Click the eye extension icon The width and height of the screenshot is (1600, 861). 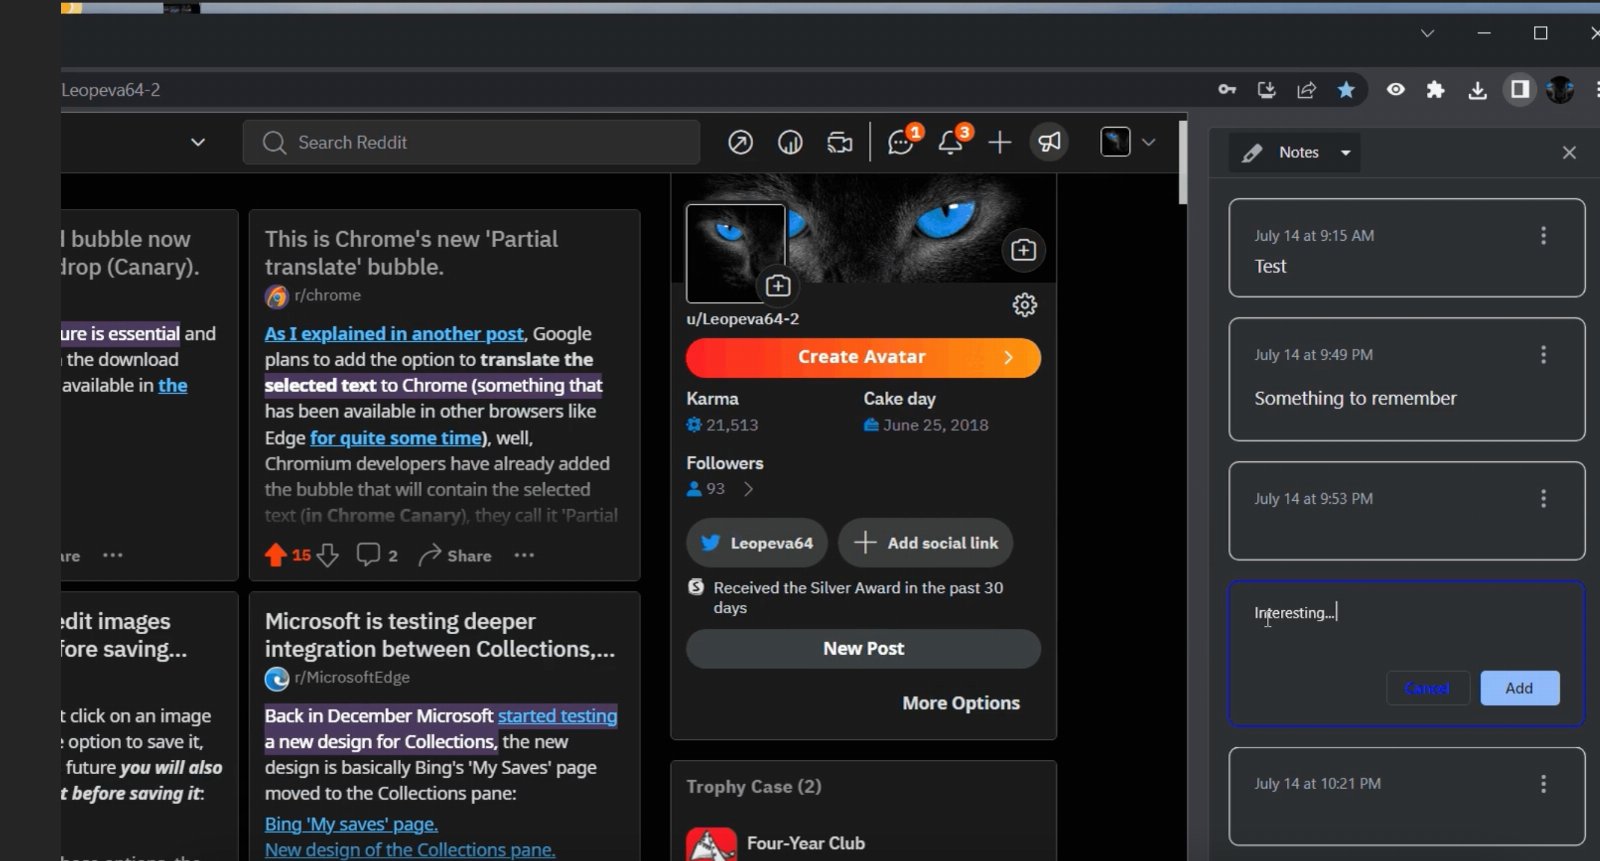[1396, 90]
